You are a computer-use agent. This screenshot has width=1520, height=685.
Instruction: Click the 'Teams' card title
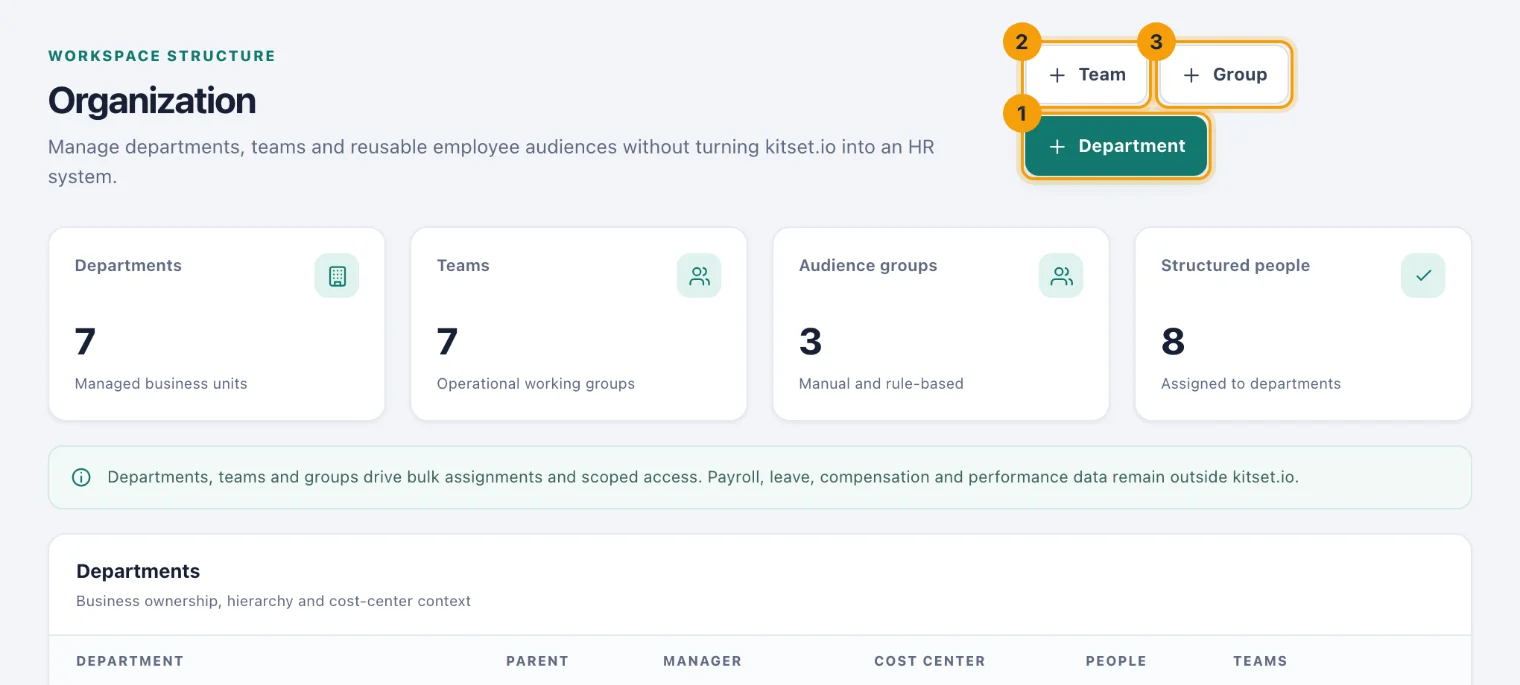(x=463, y=266)
